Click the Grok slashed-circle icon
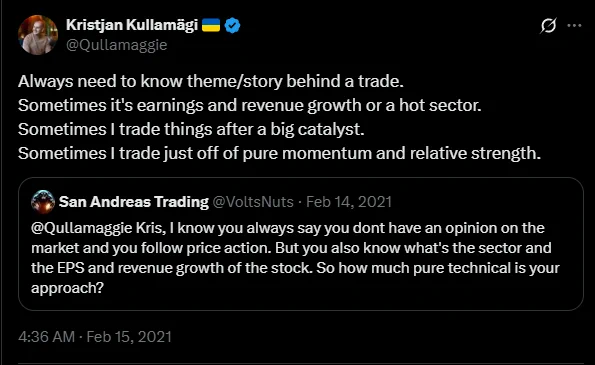Screen dimensions: 595x365 [548, 25]
